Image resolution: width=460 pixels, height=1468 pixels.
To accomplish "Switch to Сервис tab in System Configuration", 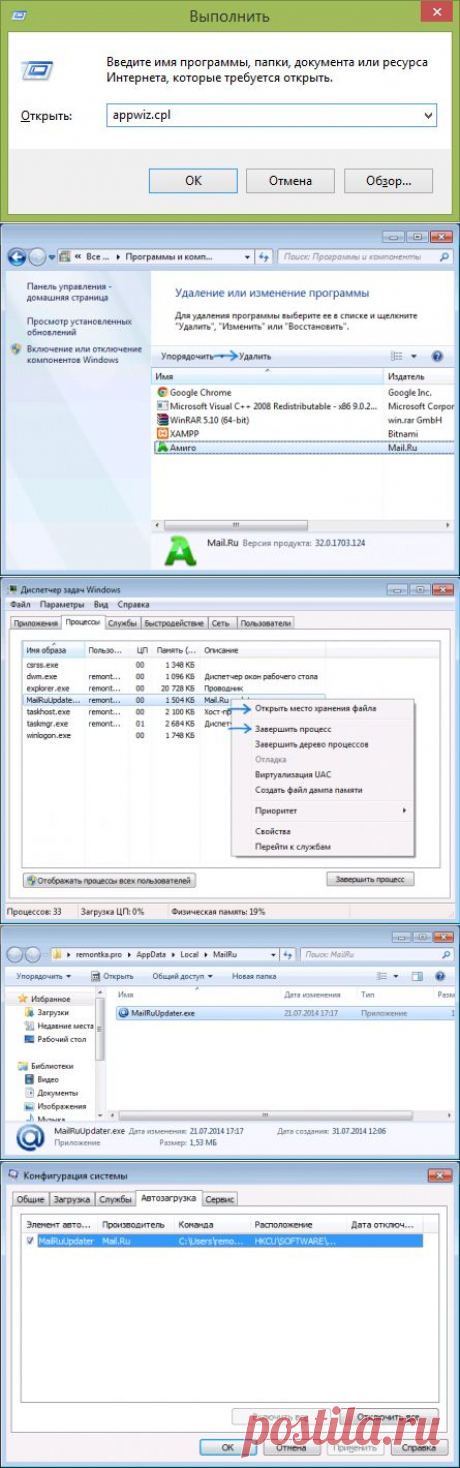I will click(219, 1198).
